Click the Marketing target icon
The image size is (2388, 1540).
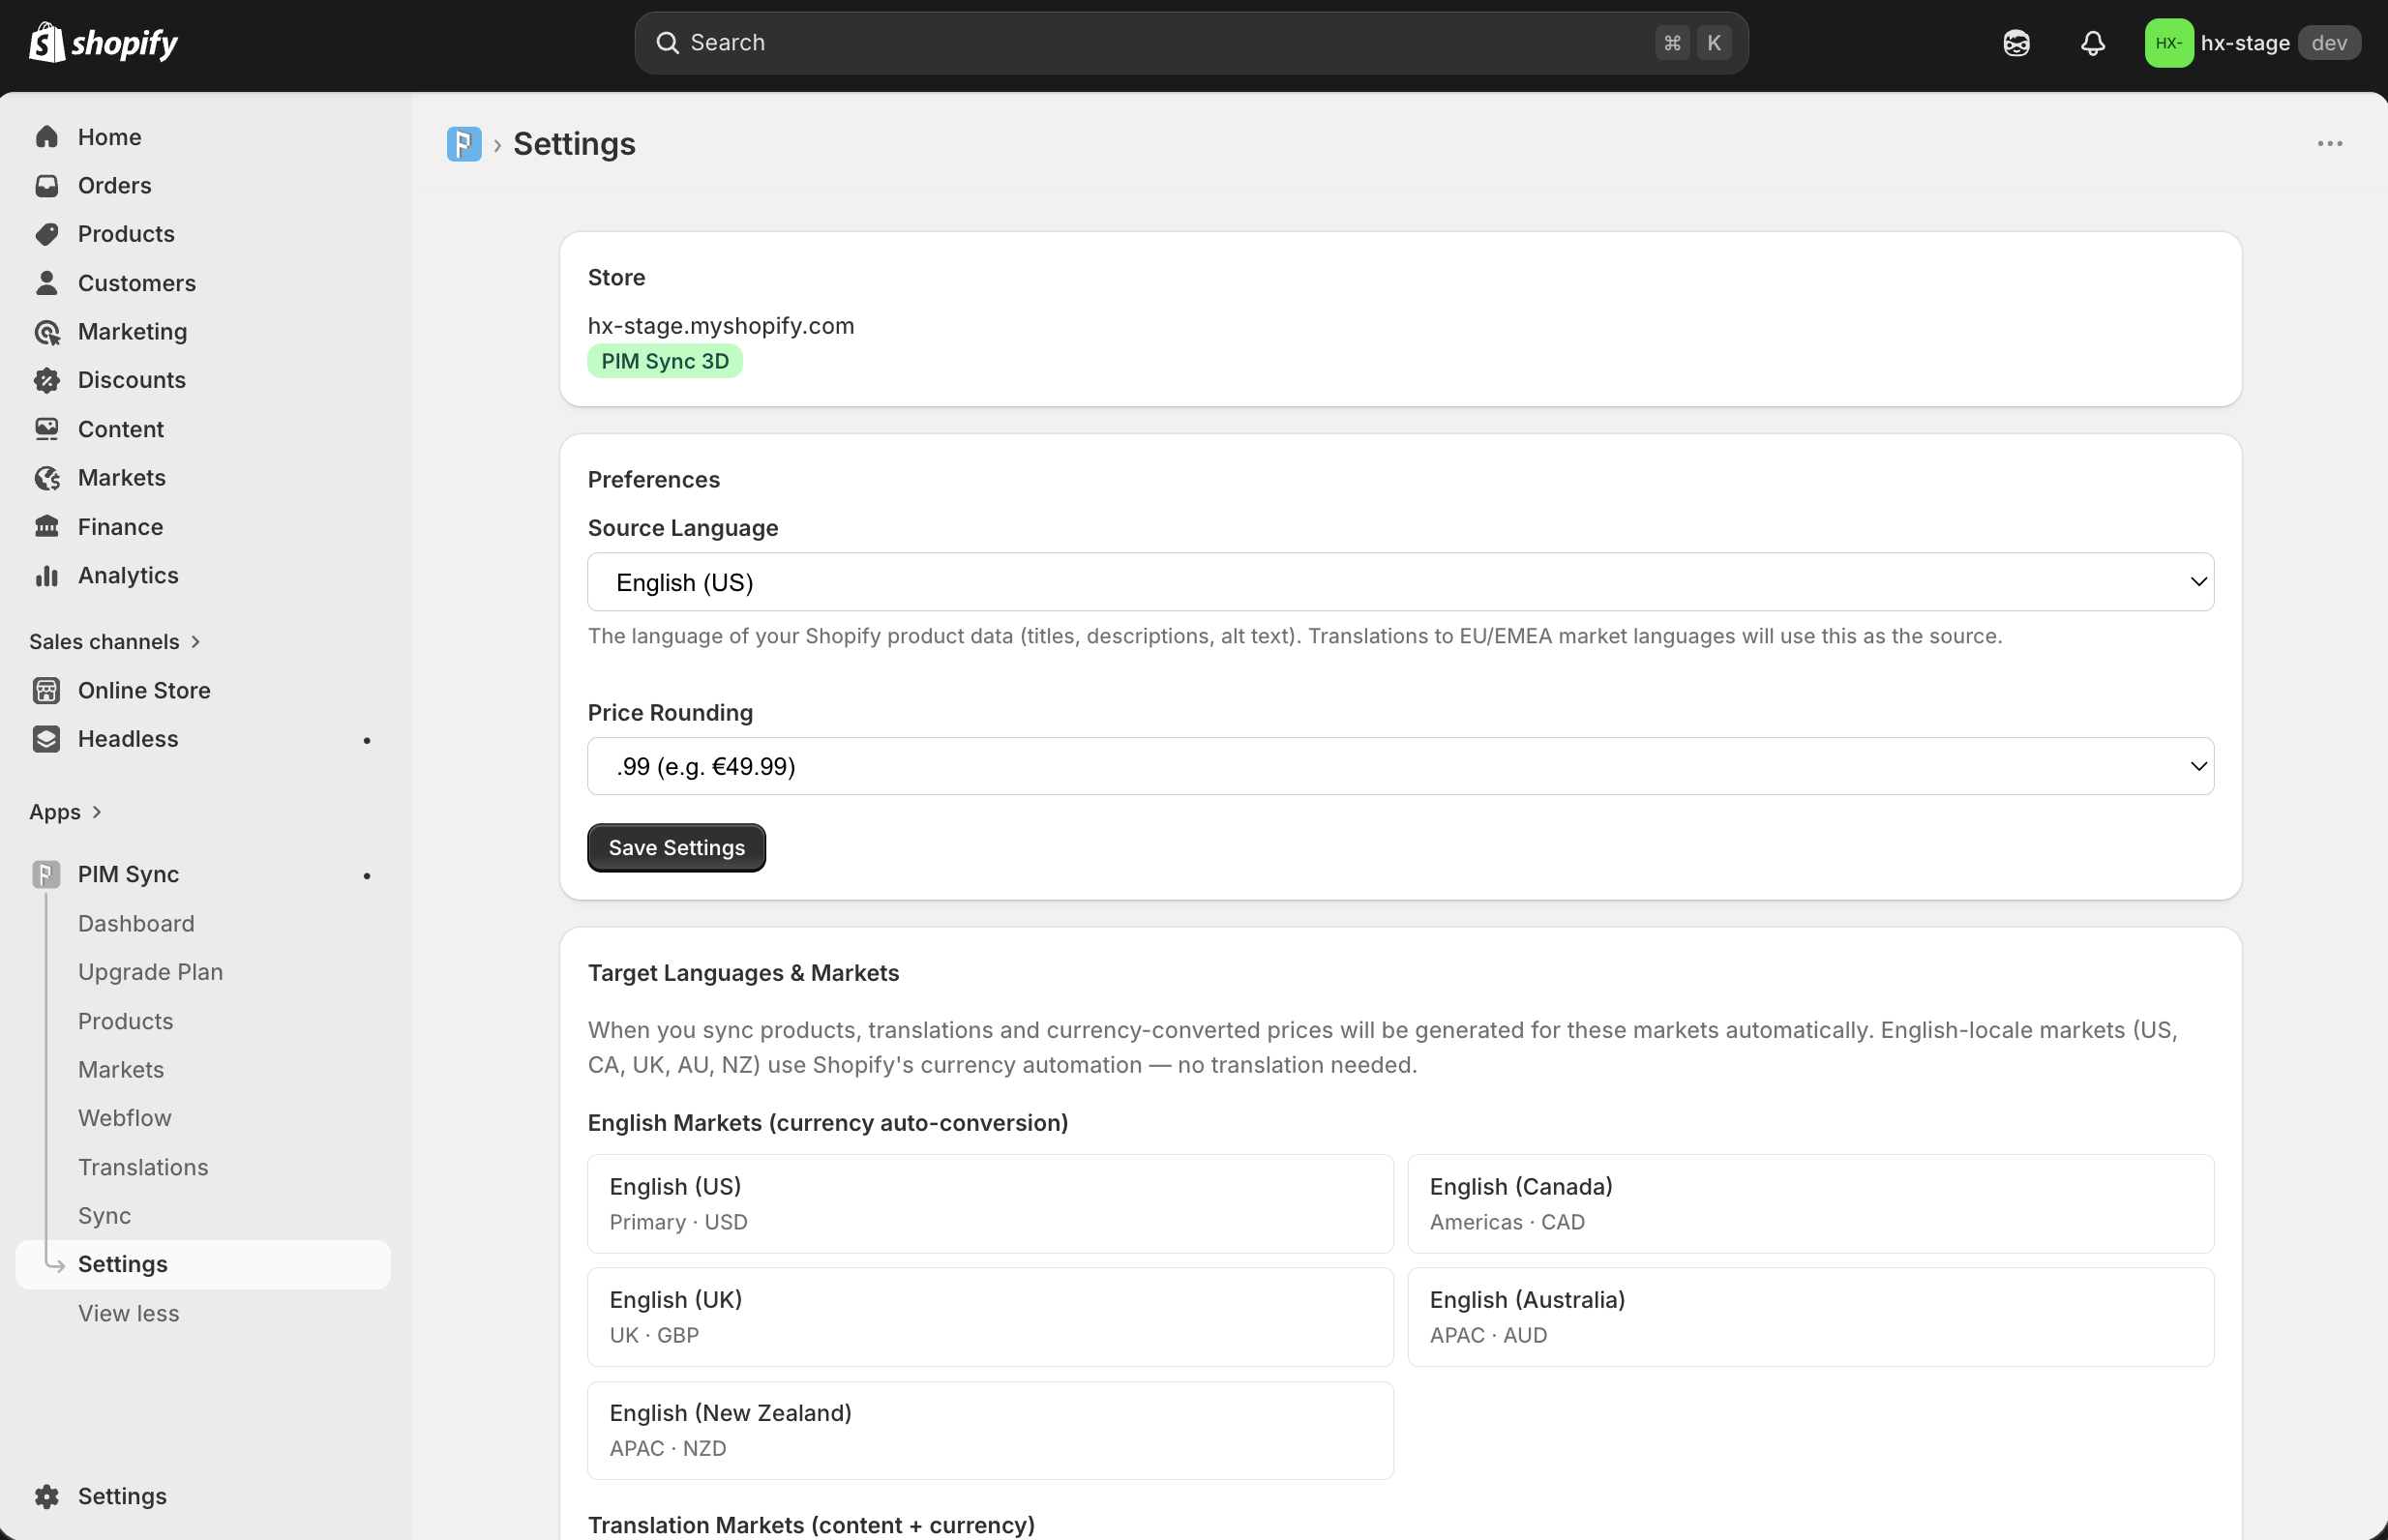pos(47,332)
